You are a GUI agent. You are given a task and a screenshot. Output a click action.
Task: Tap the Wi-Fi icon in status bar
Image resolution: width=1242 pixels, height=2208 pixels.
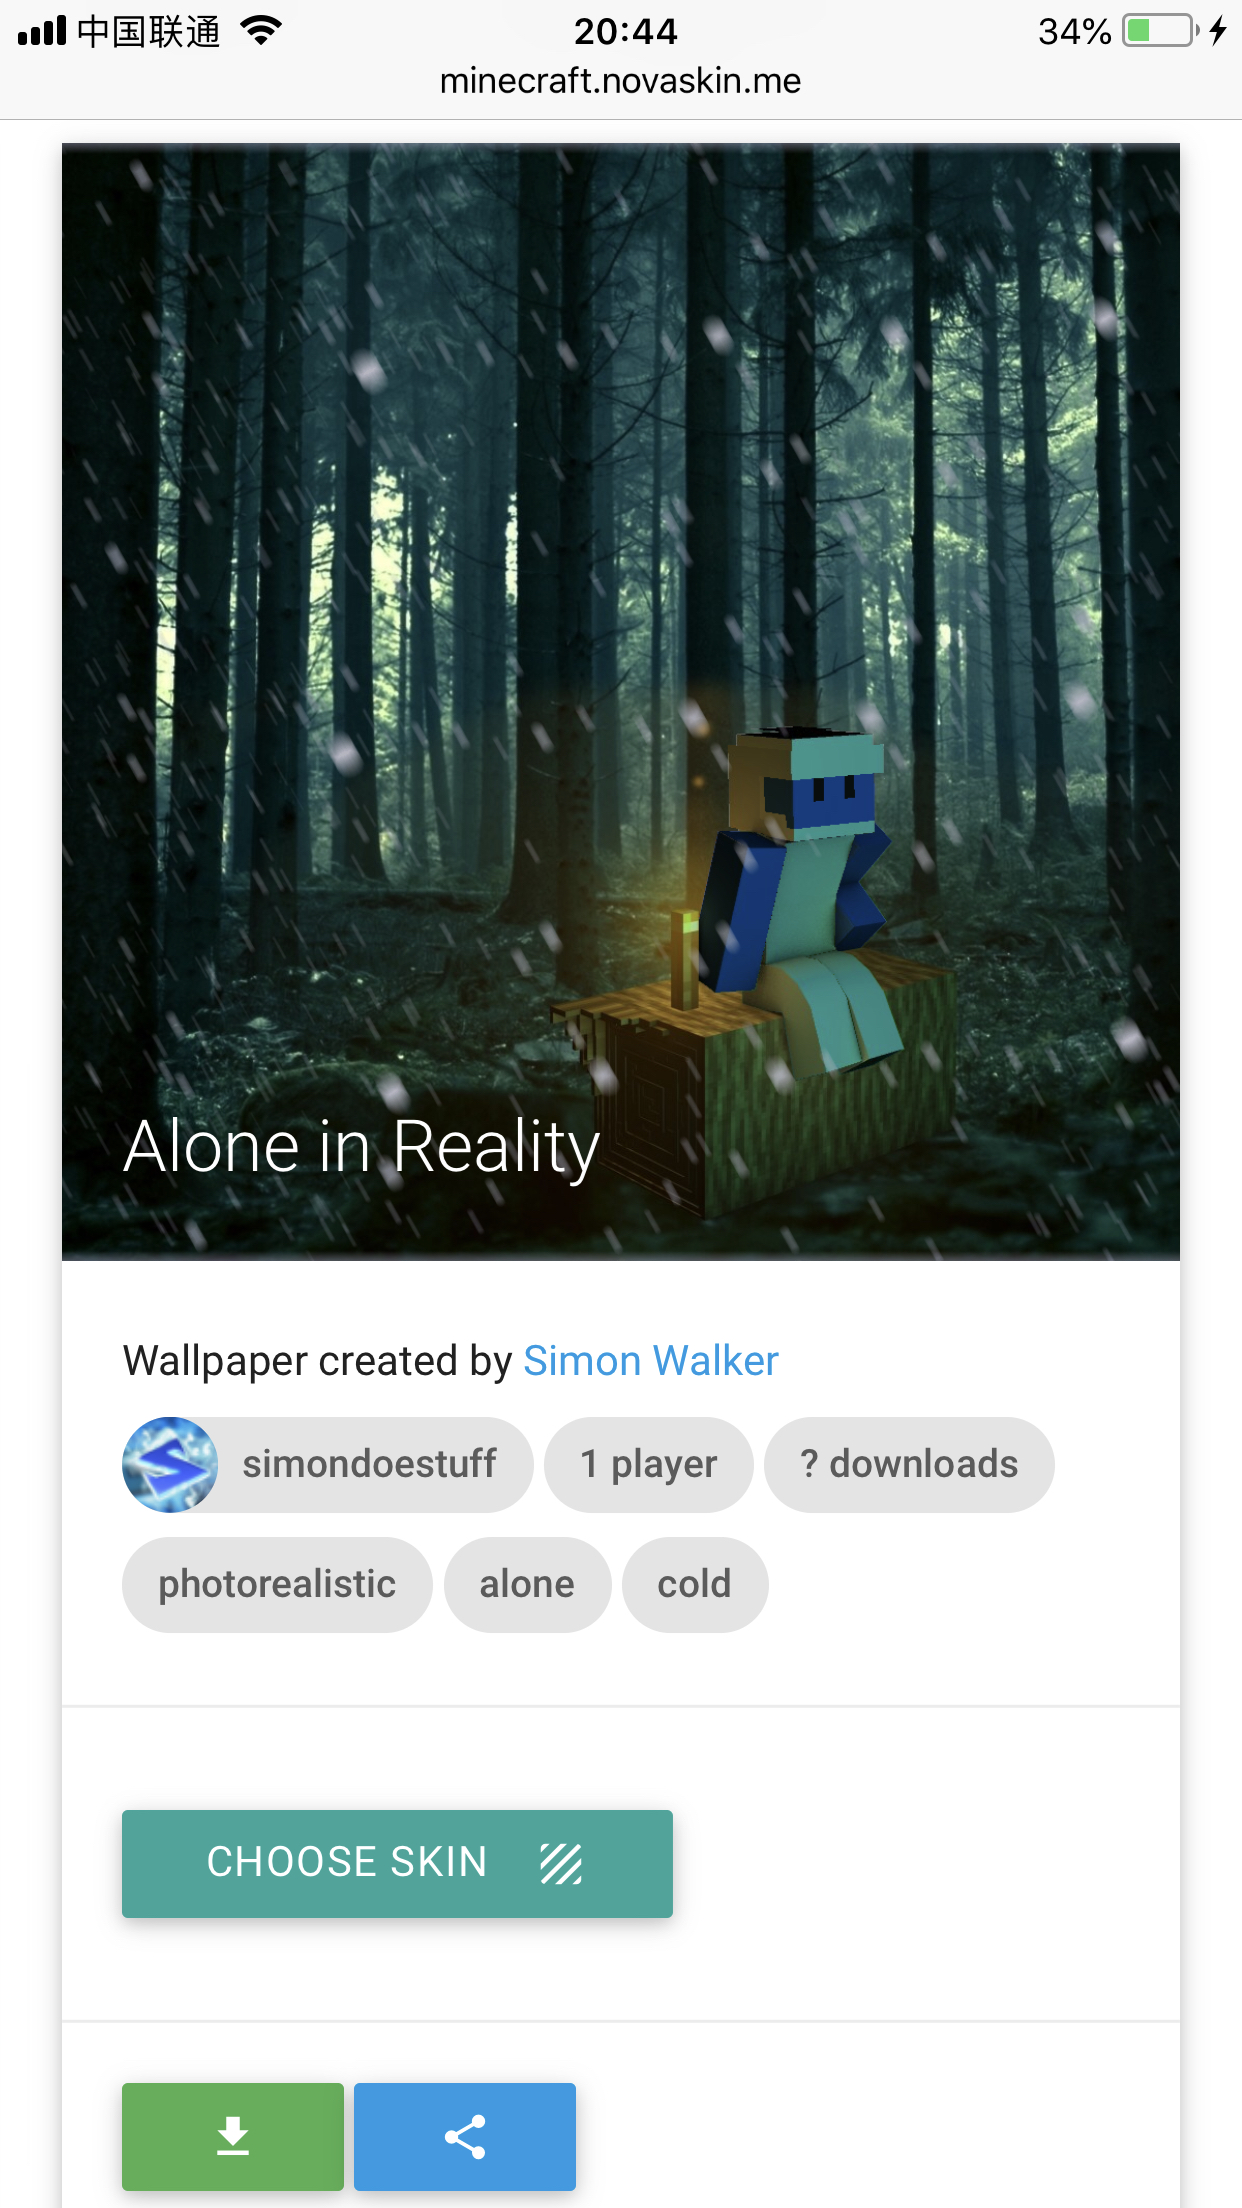[x=261, y=31]
